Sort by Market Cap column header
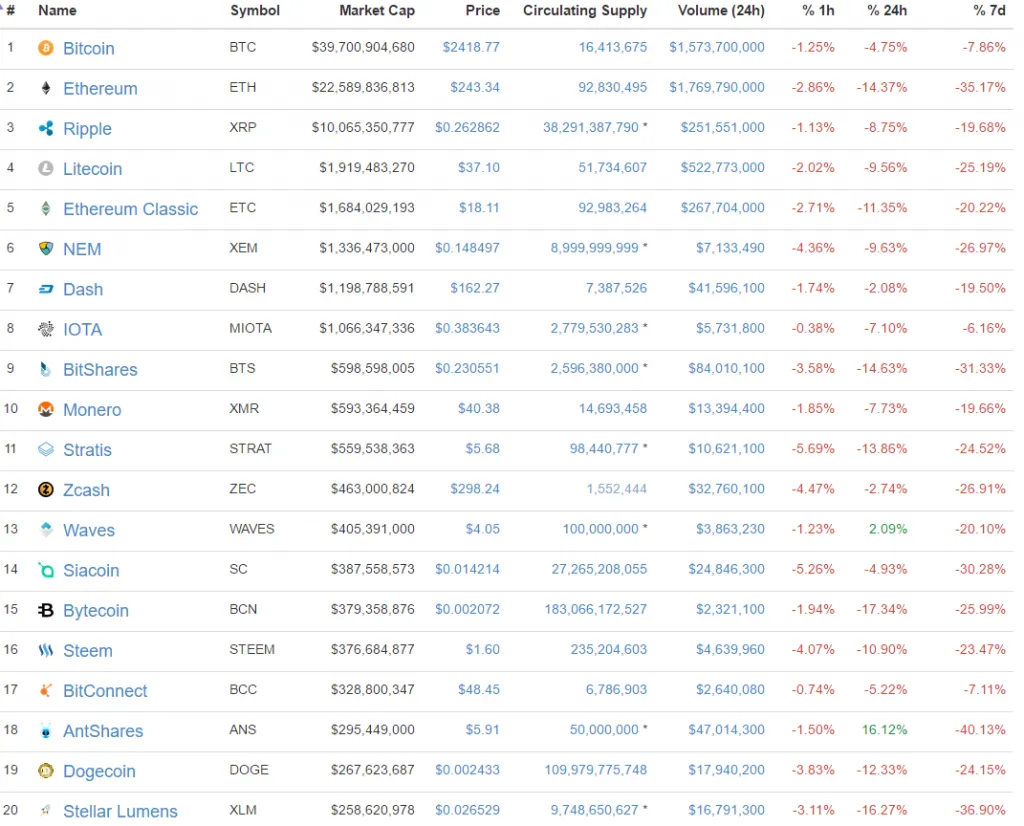1024x826 pixels. [377, 10]
